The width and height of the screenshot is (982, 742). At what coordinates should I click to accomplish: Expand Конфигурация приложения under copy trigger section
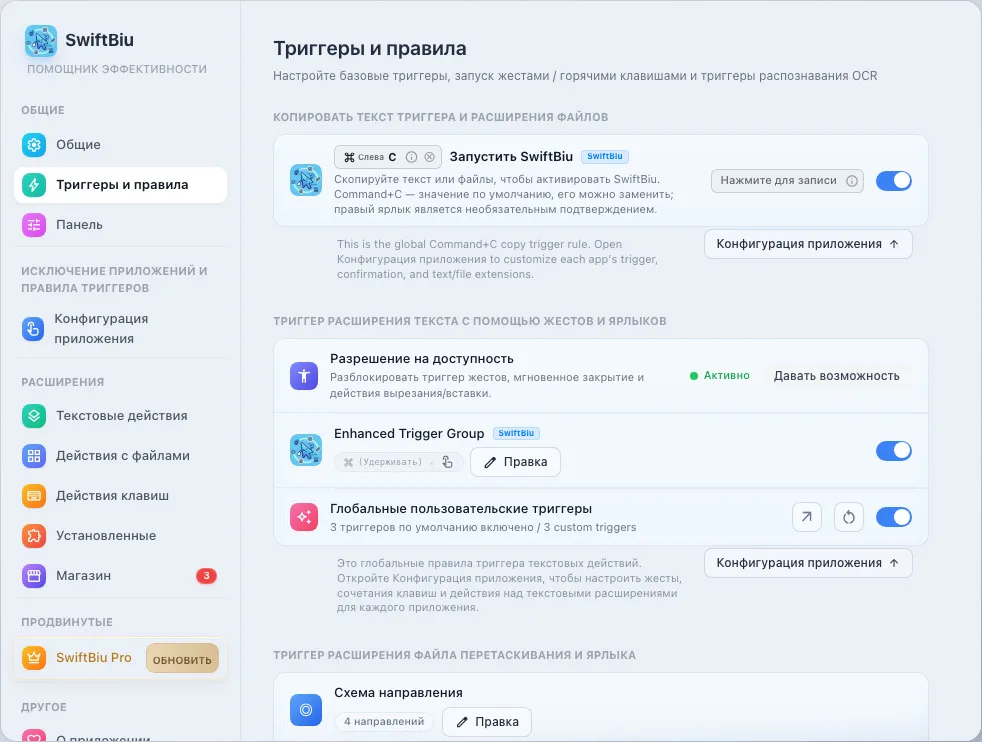(x=808, y=244)
